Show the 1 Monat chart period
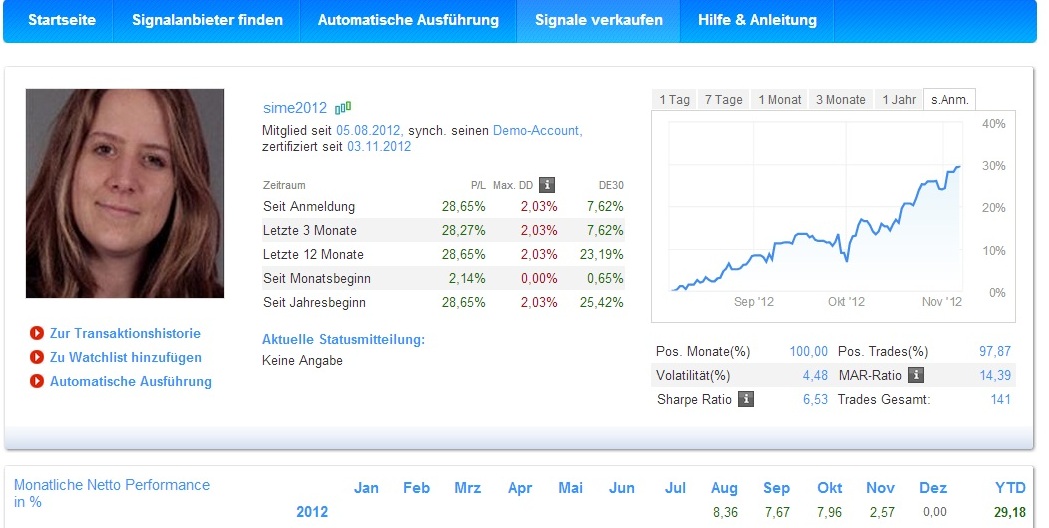Image resolution: width=1049 pixels, height=528 pixels. pyautogui.click(x=780, y=100)
